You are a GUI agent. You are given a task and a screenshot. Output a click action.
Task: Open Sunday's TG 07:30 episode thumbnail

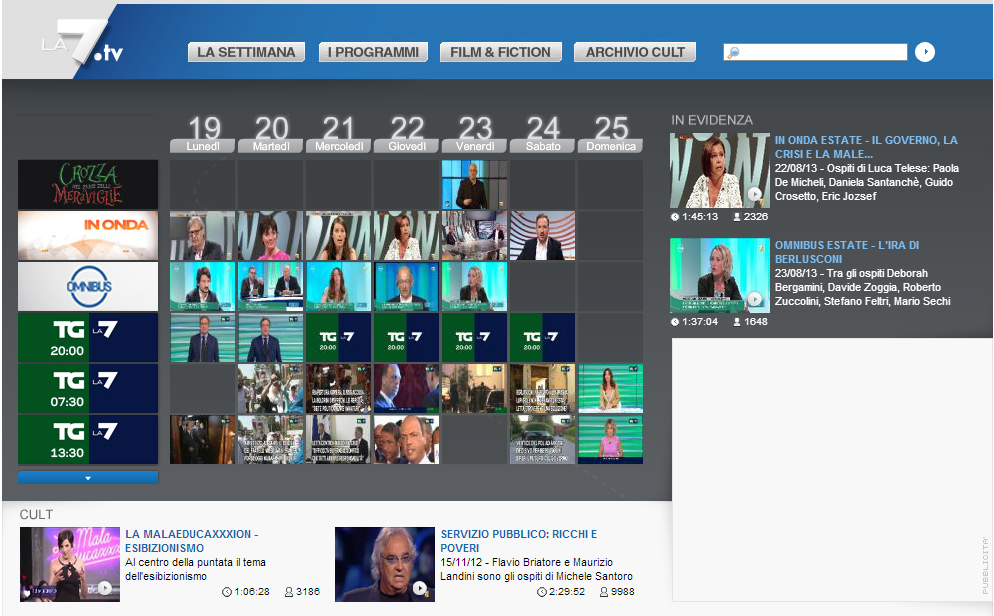[610, 388]
